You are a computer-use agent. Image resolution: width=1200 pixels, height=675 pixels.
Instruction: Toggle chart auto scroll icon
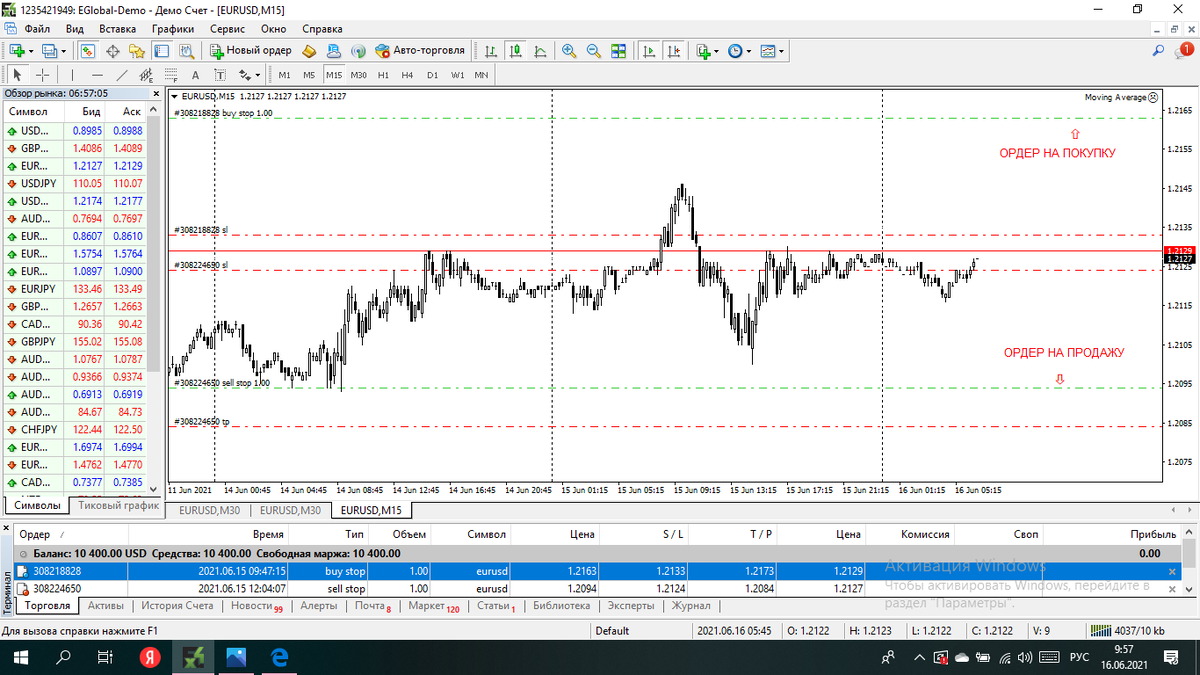(x=649, y=50)
